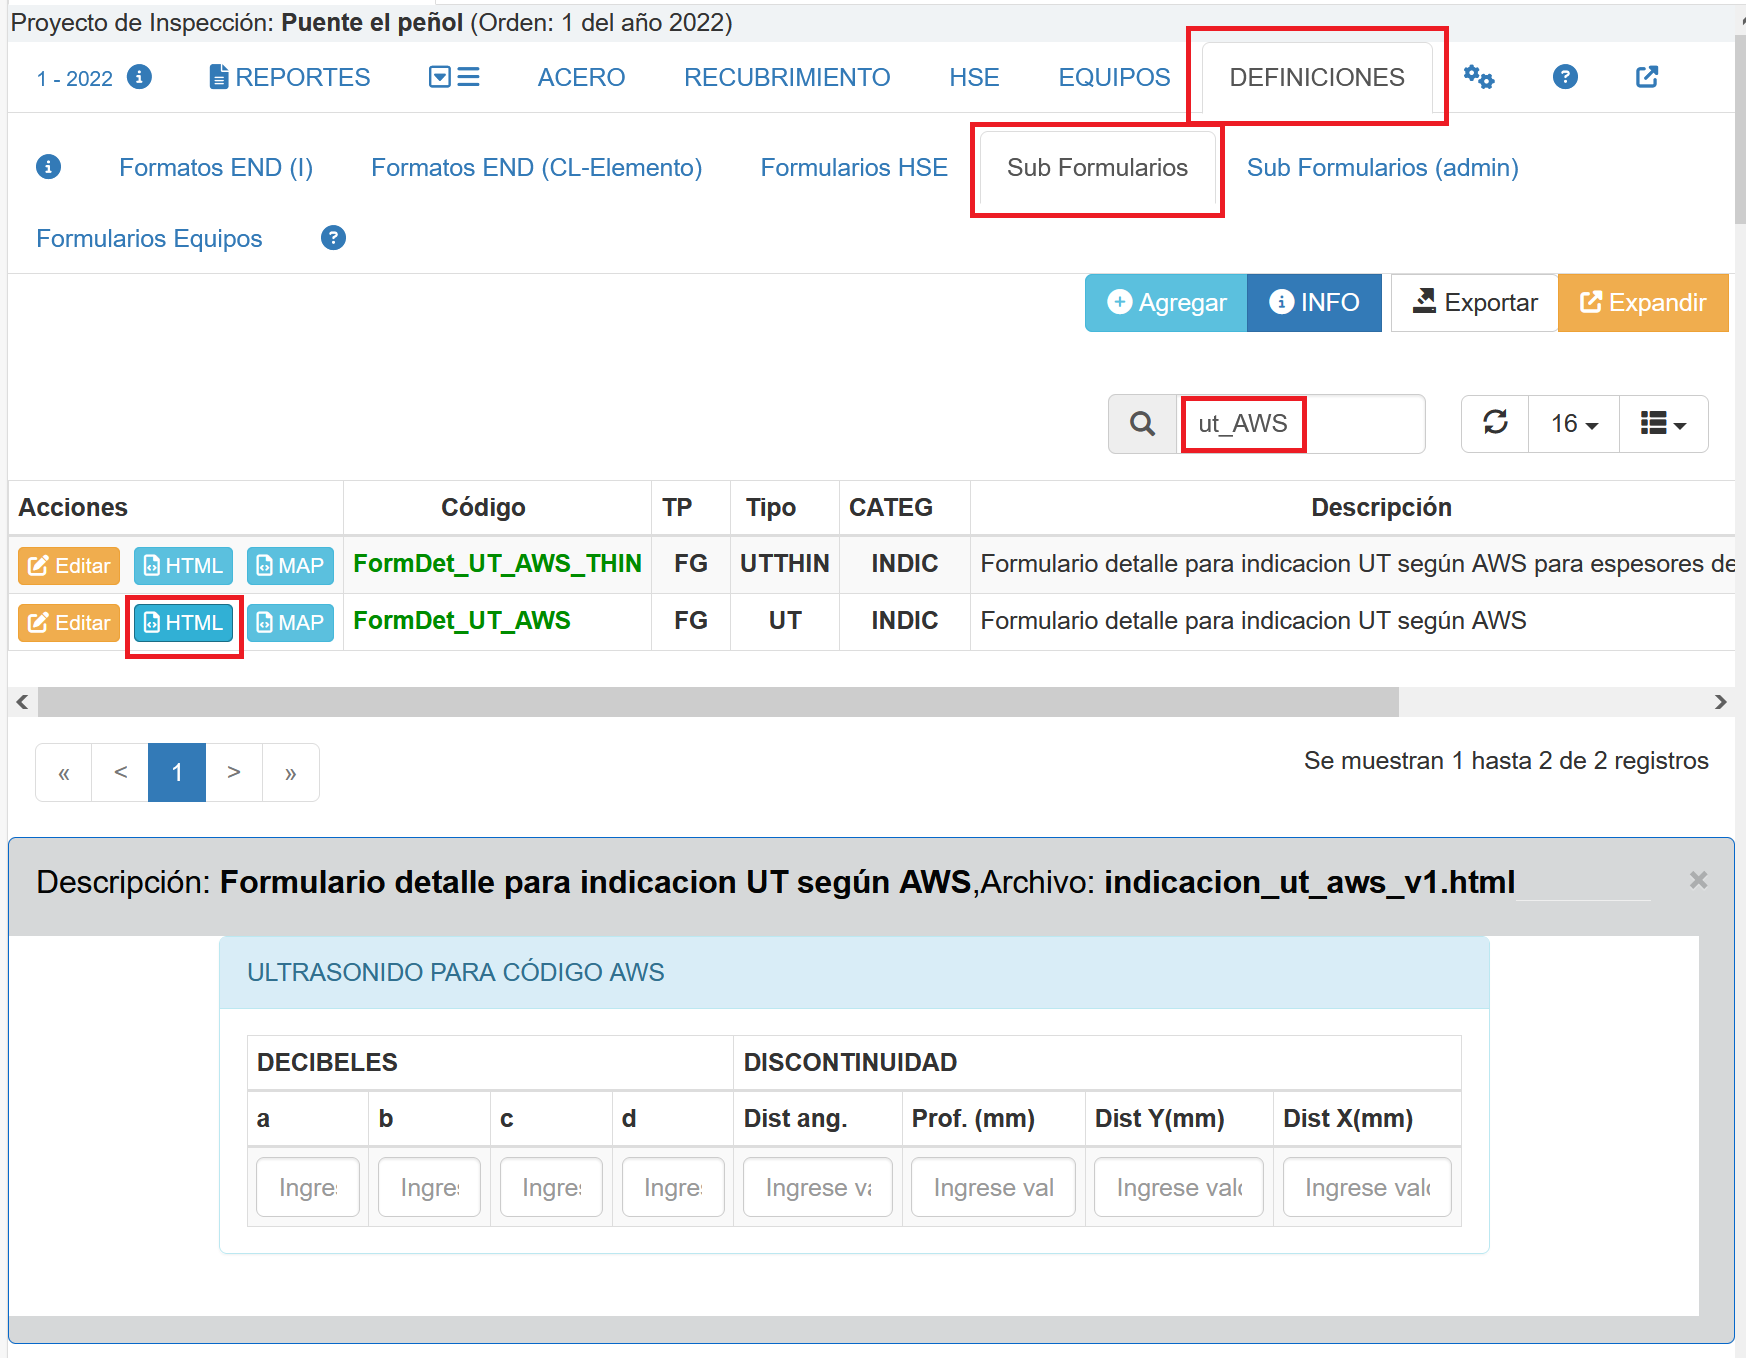1746x1366 pixels.
Task: Click the Agregar button
Action: tap(1166, 303)
